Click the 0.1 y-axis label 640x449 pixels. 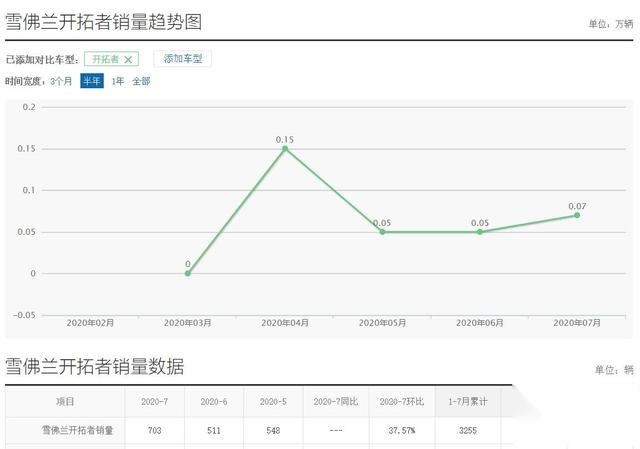click(x=29, y=190)
